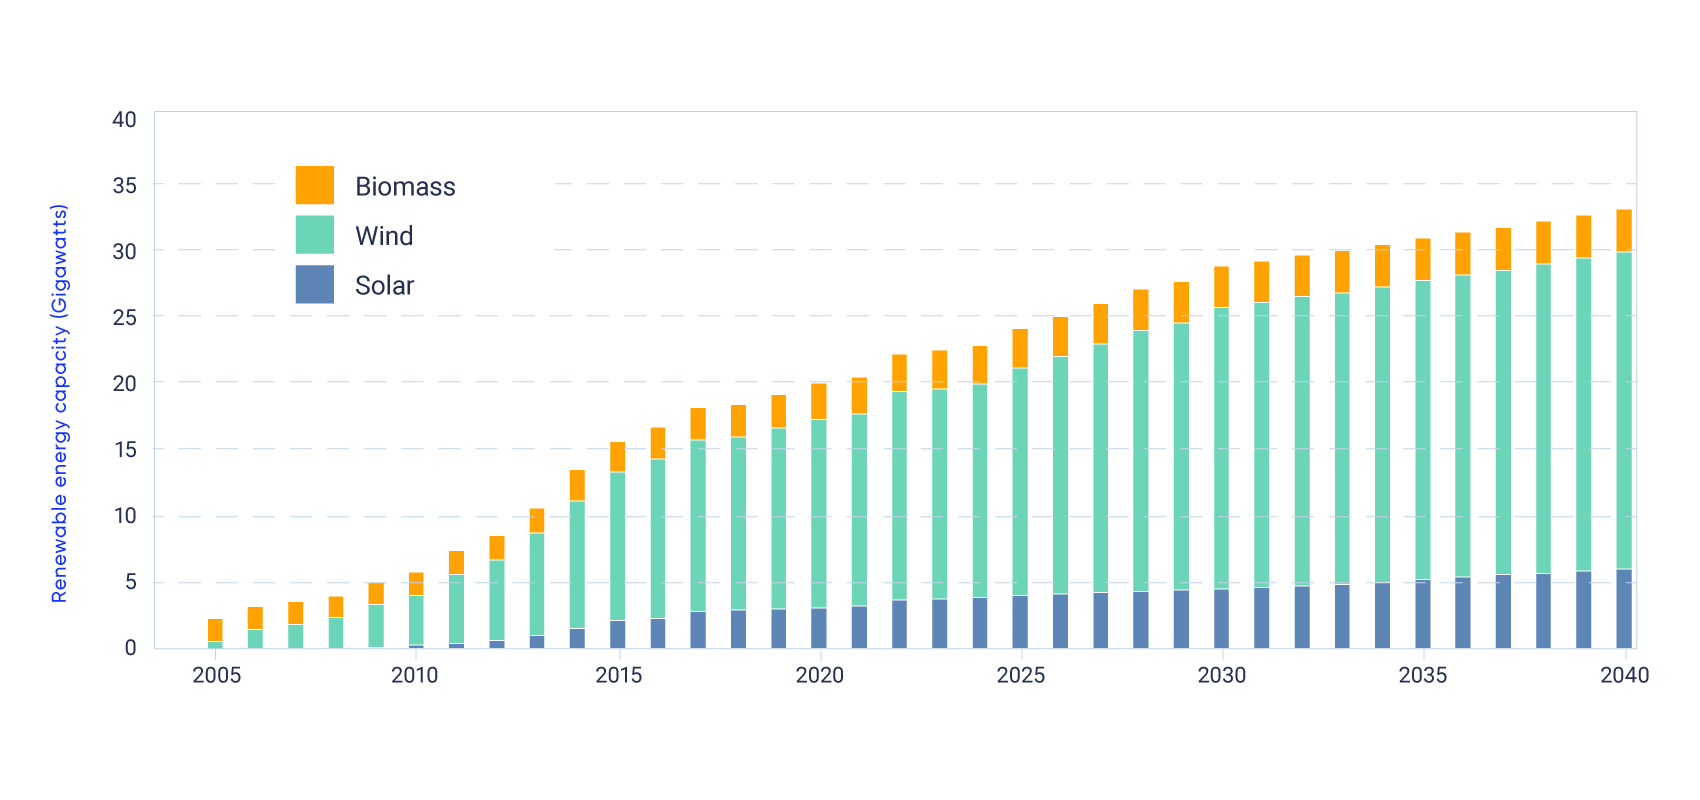Click the green Wind legend swatch

[x=314, y=235]
